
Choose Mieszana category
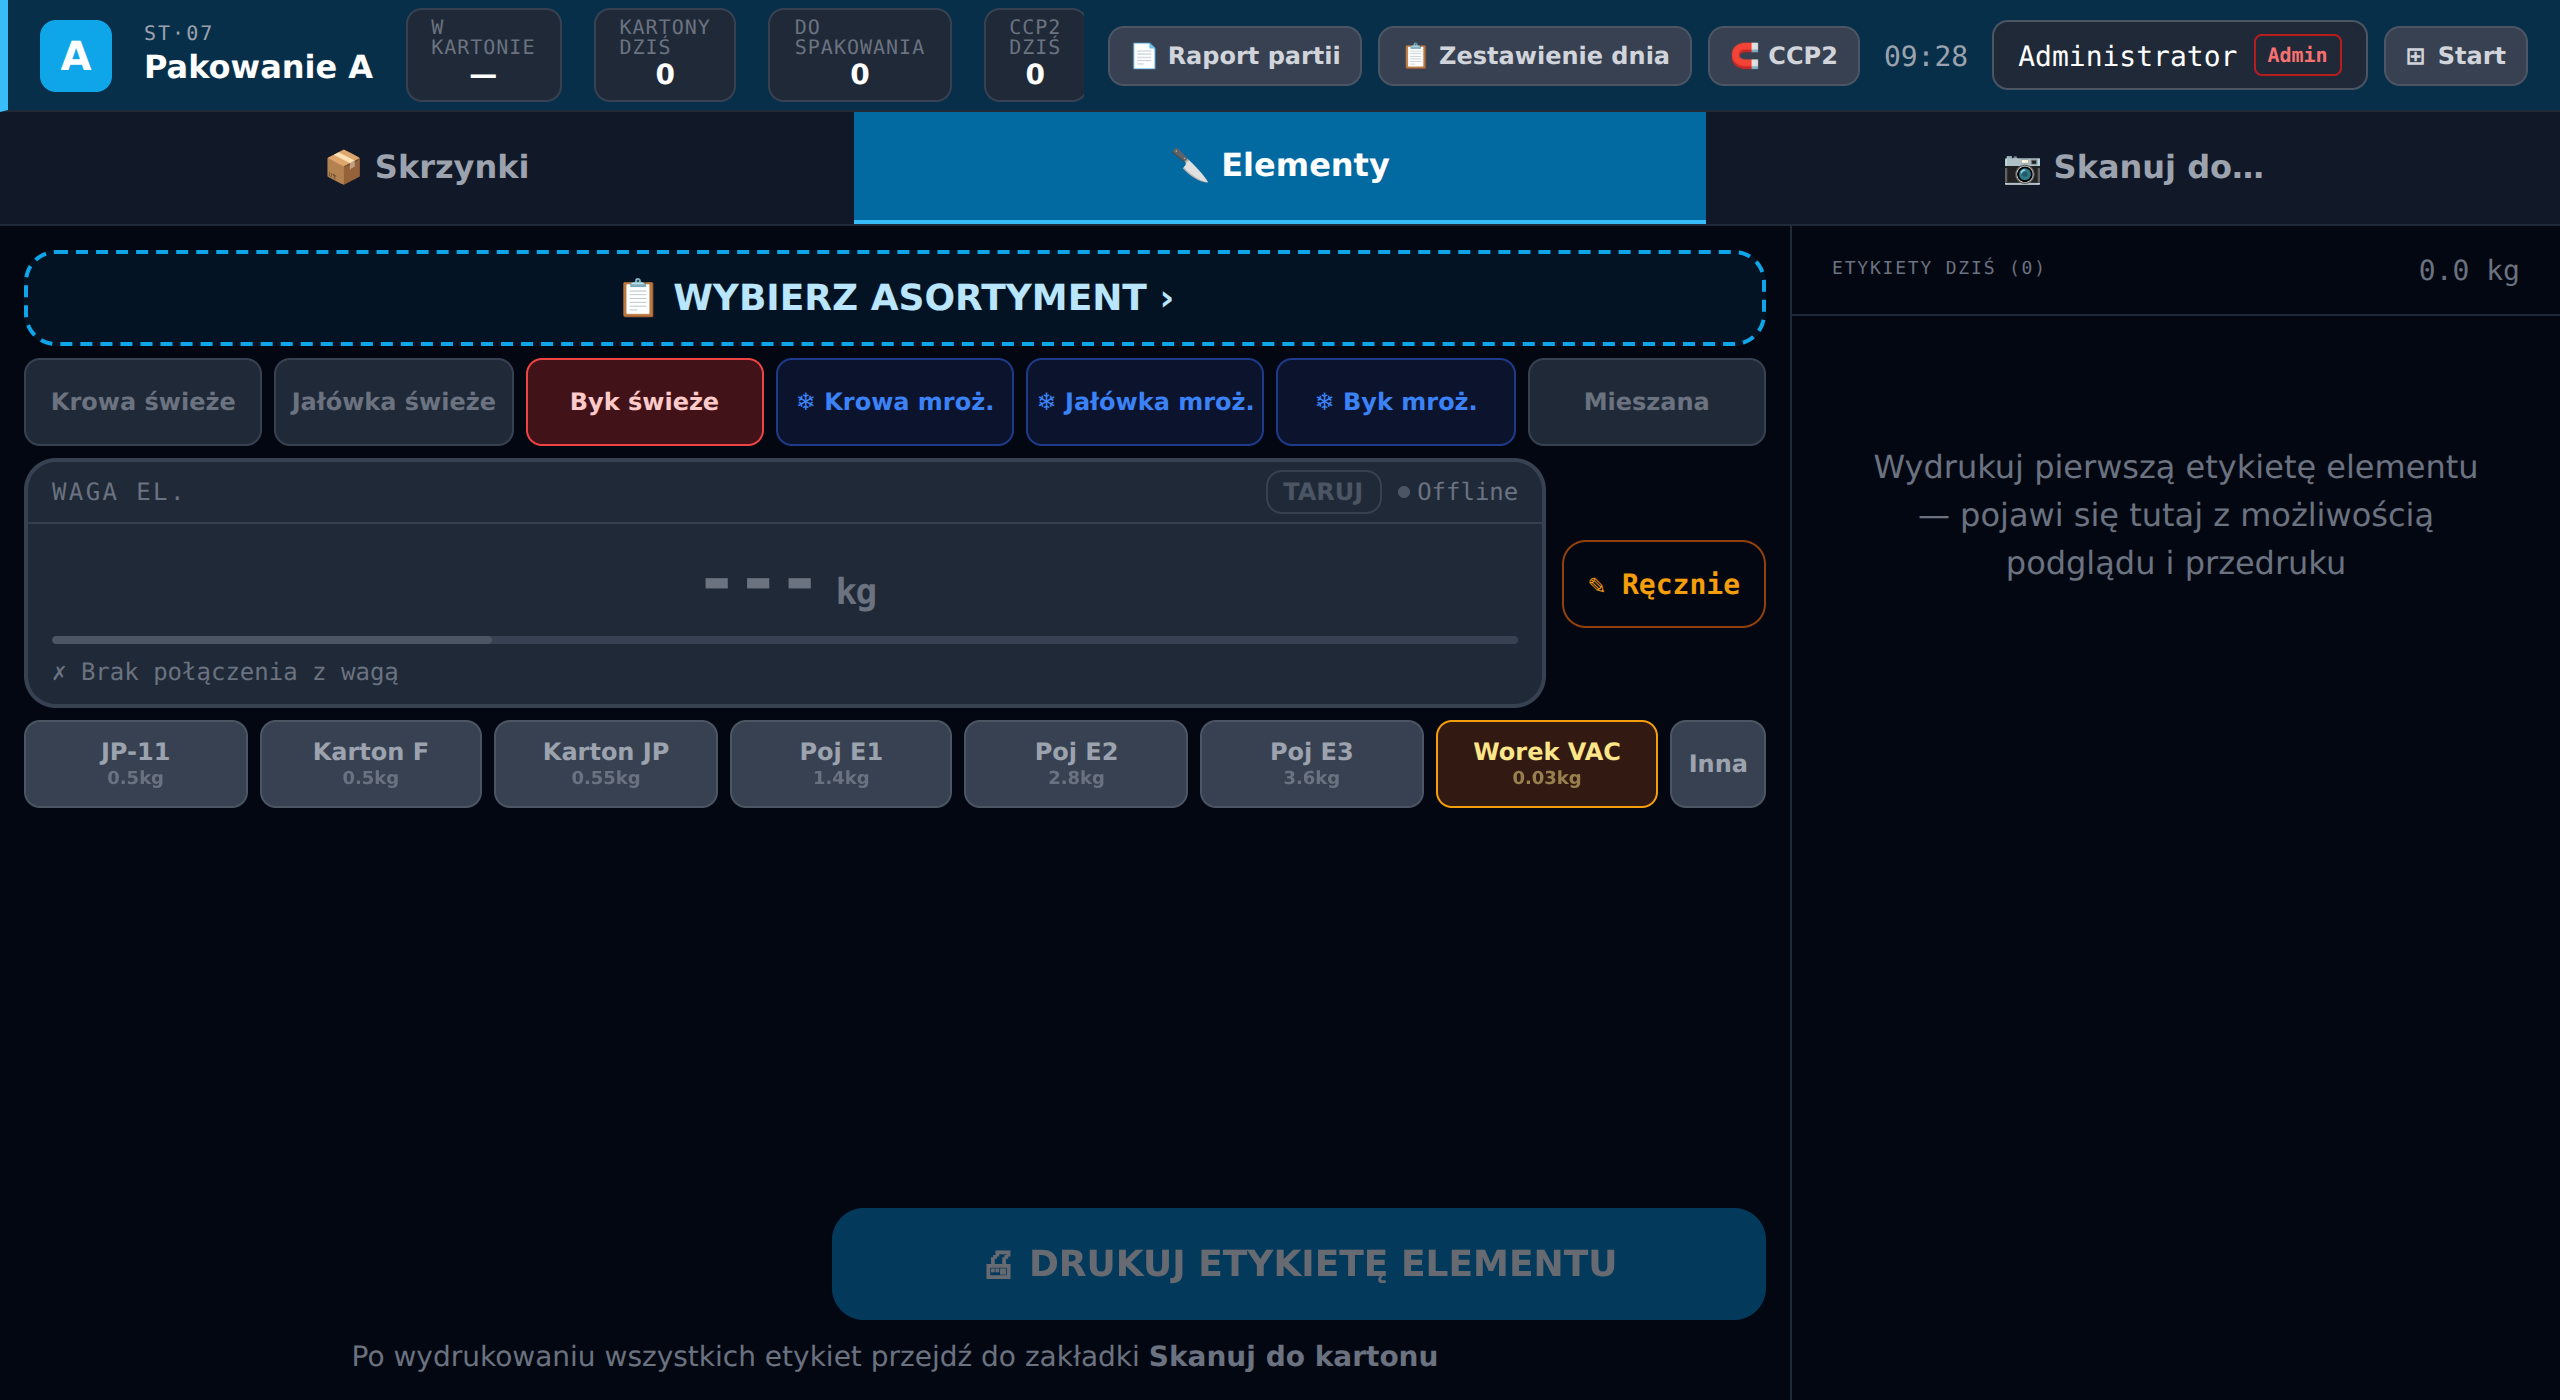click(x=1647, y=402)
